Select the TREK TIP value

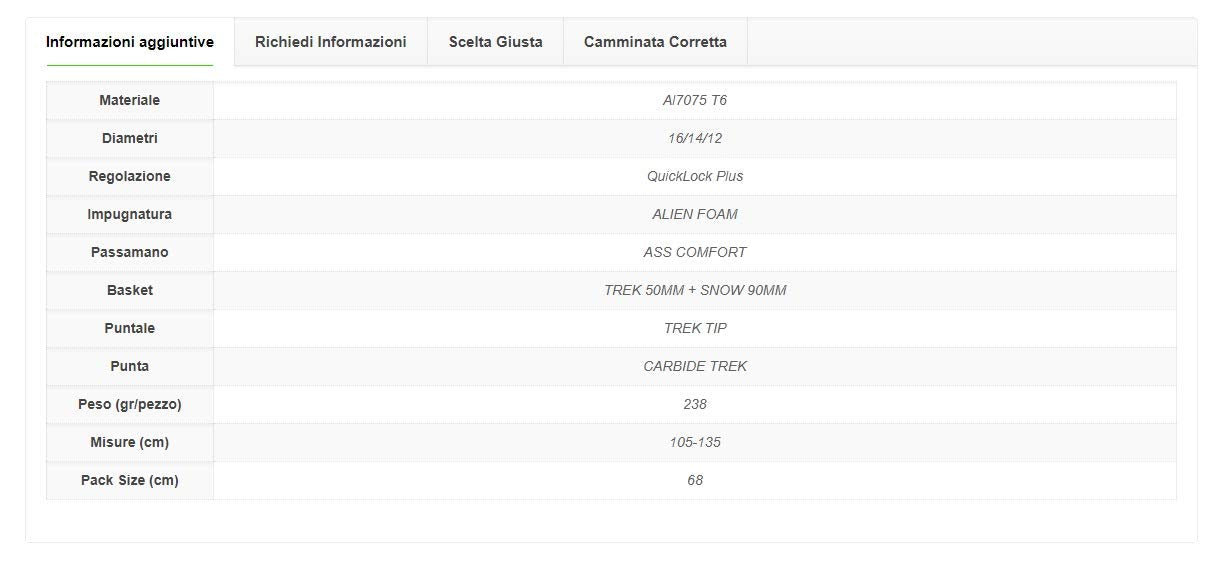click(695, 328)
